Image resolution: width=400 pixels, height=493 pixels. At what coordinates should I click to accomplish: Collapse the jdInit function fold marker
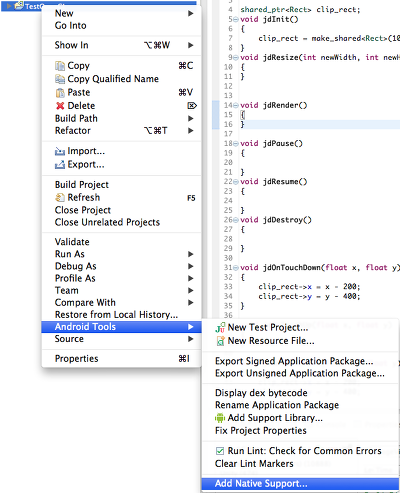[236, 19]
